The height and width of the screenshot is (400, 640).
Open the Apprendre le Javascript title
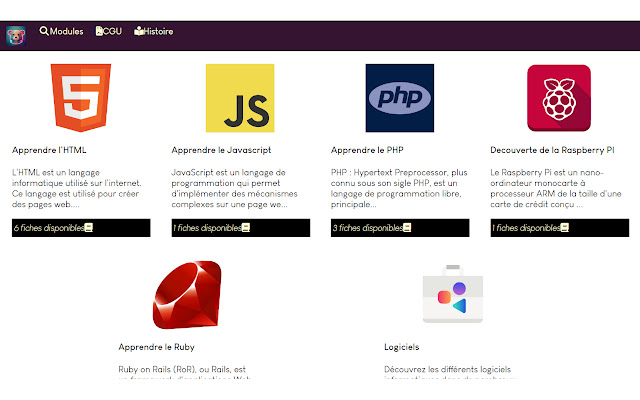(x=221, y=150)
